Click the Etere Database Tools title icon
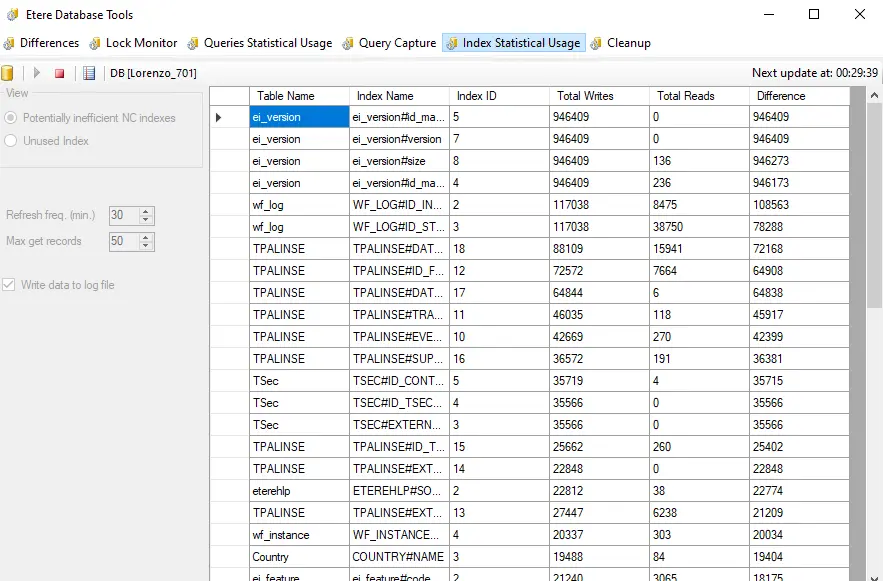 10,15
